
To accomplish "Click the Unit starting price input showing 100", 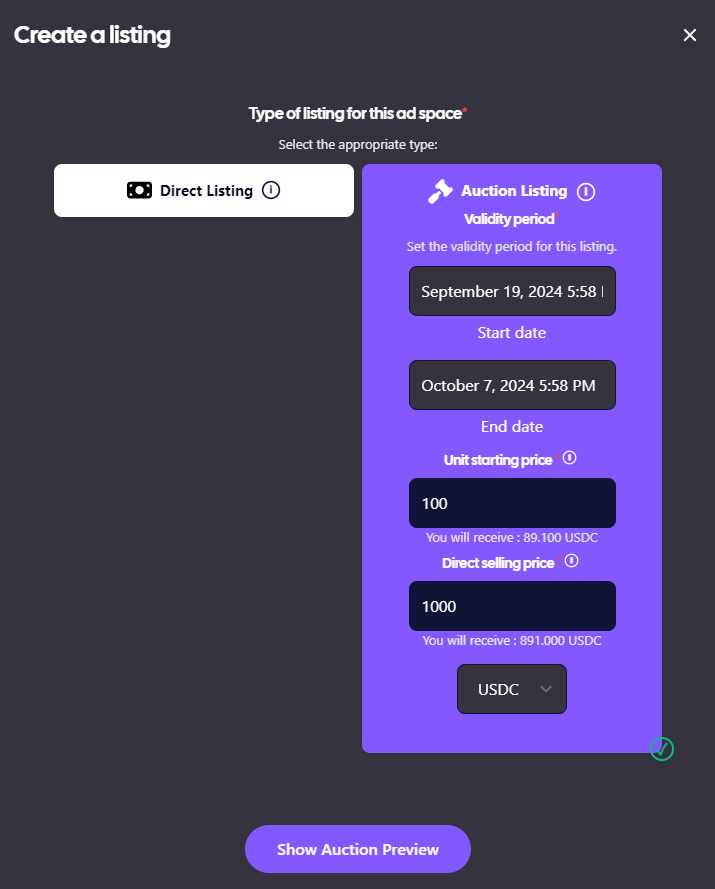I will [512, 503].
